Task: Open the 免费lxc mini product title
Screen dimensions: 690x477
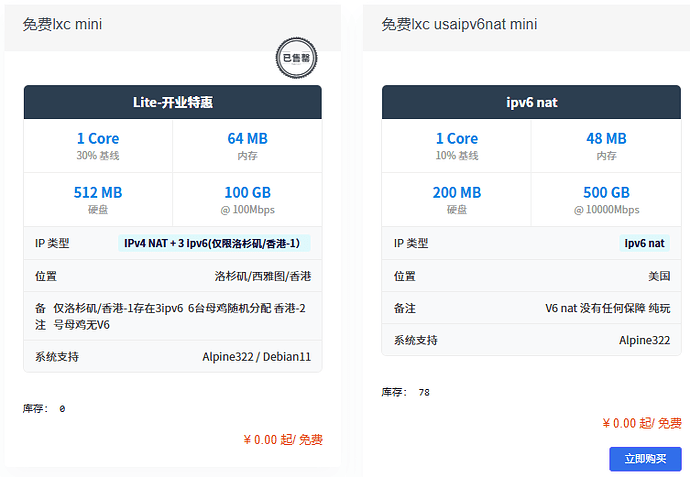Action: [62, 24]
